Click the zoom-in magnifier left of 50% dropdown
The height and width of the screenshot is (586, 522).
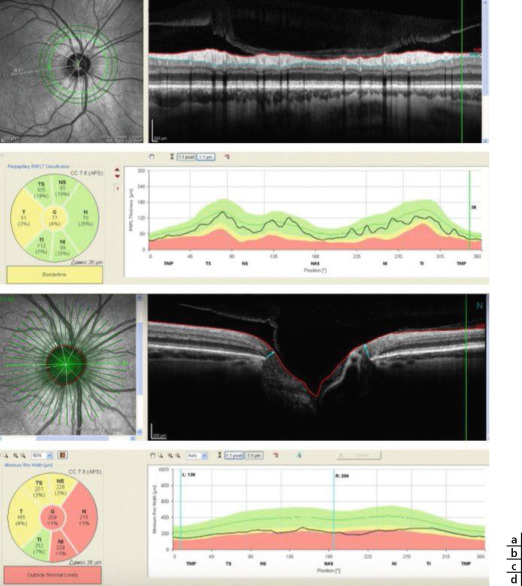coord(16,456)
